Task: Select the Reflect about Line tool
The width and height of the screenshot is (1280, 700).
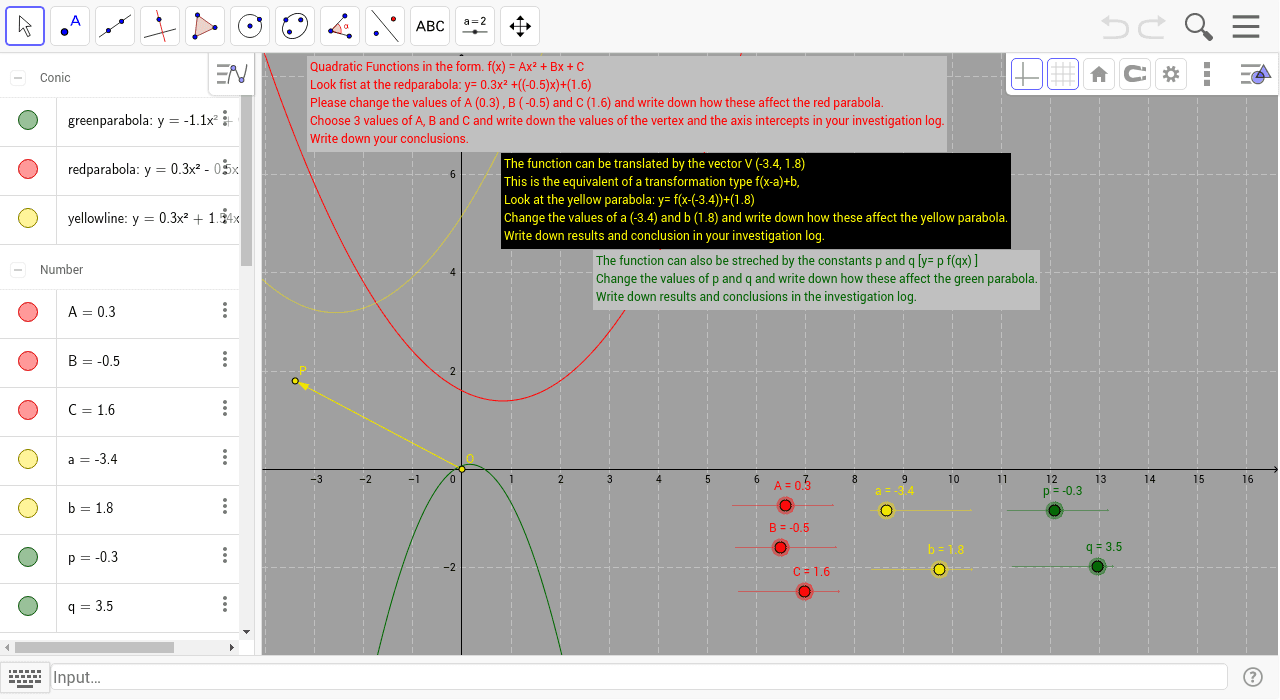Action: (x=385, y=26)
